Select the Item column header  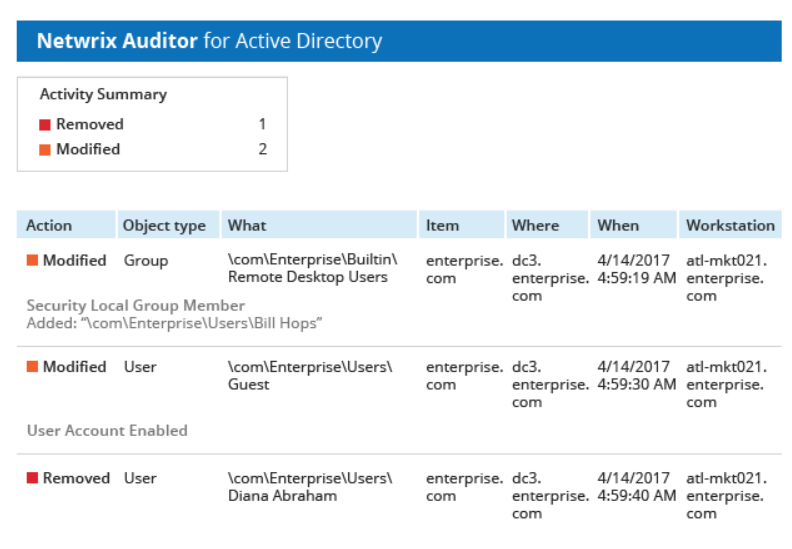point(462,225)
